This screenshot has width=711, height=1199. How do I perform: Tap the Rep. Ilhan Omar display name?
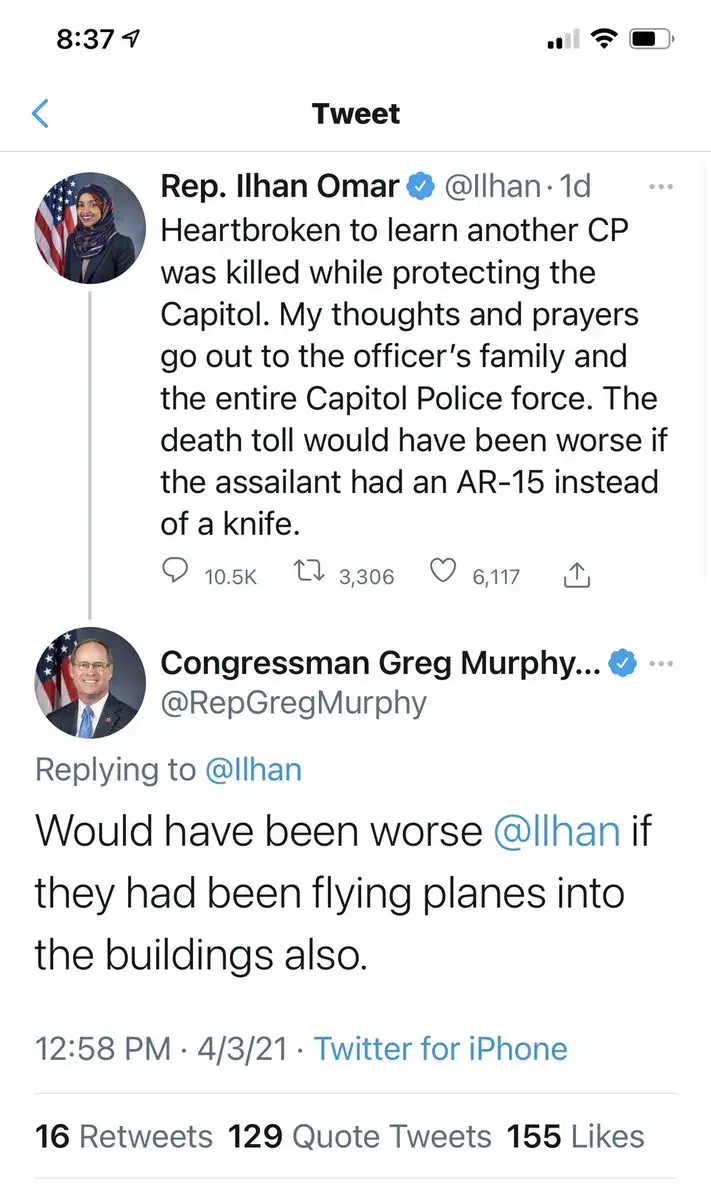pos(280,187)
